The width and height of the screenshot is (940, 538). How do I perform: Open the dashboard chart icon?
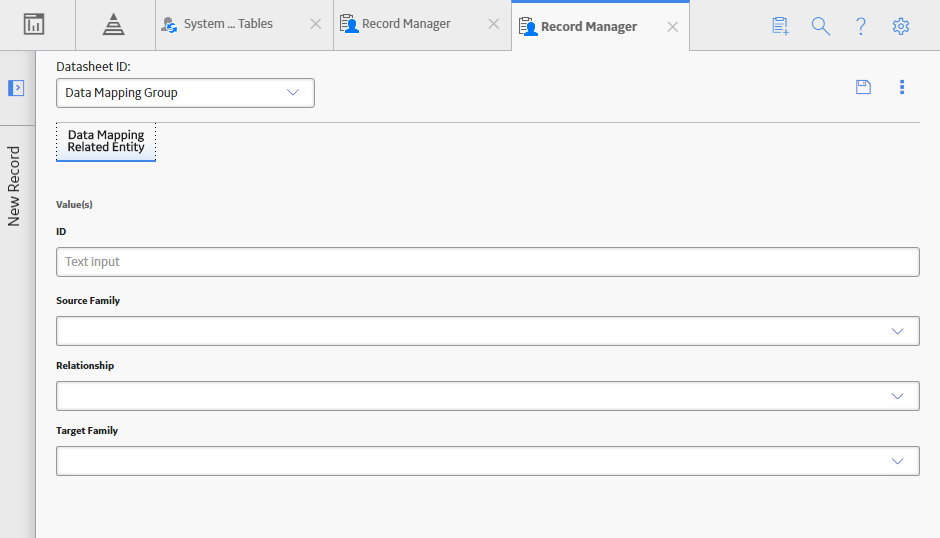pyautogui.click(x=34, y=25)
